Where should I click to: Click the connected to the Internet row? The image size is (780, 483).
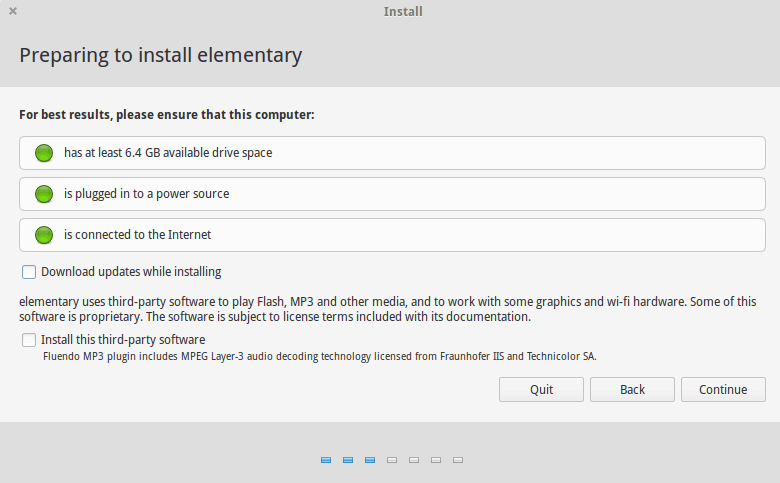(x=392, y=235)
